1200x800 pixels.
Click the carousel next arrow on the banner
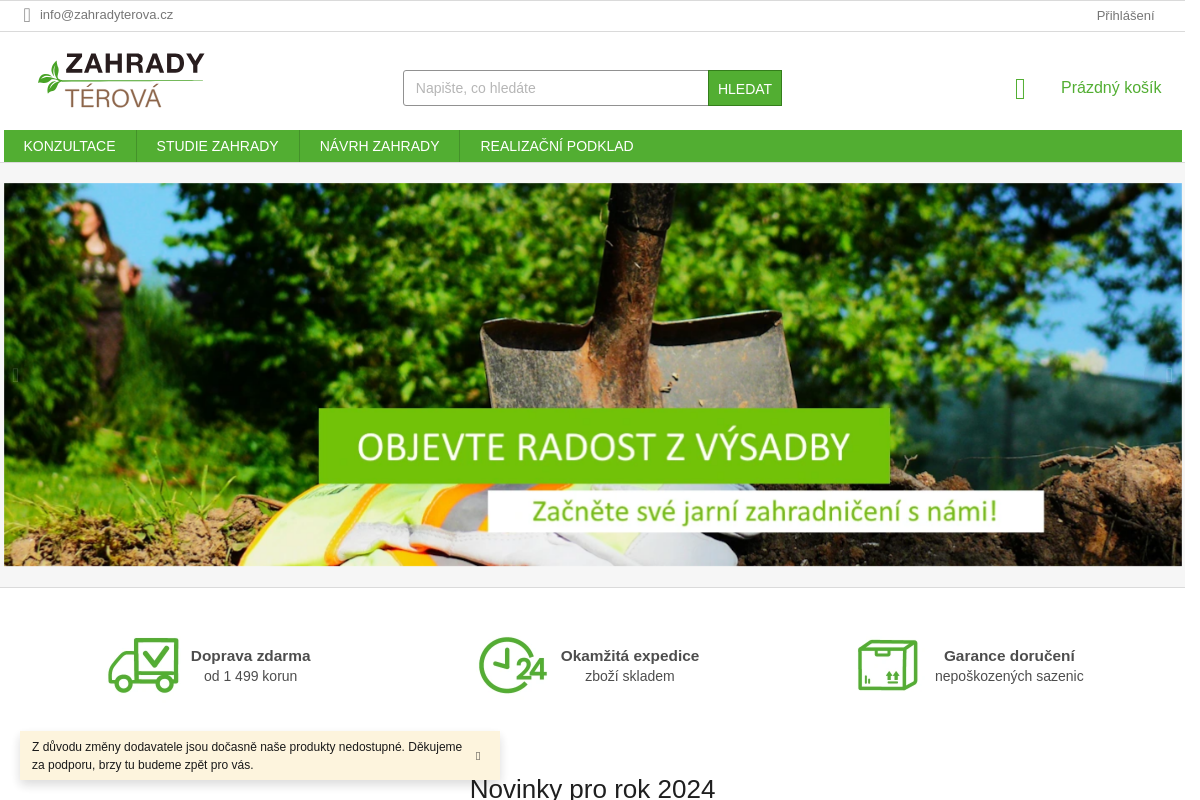click(1170, 374)
